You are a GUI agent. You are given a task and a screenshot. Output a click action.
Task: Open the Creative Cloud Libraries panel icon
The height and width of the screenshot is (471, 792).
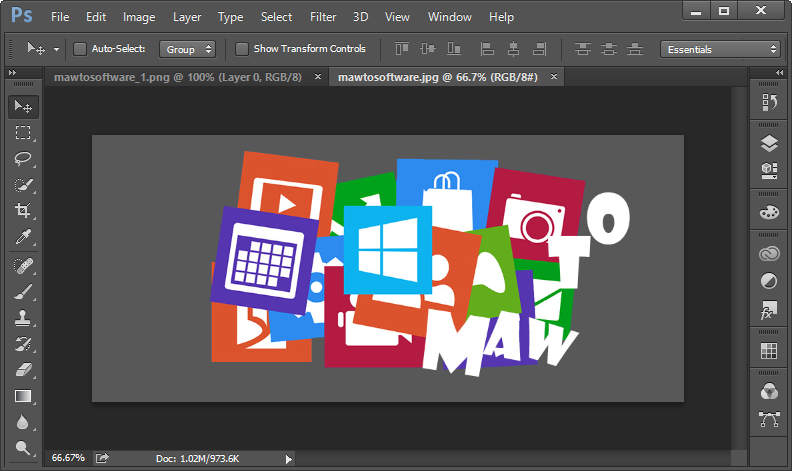(x=769, y=253)
